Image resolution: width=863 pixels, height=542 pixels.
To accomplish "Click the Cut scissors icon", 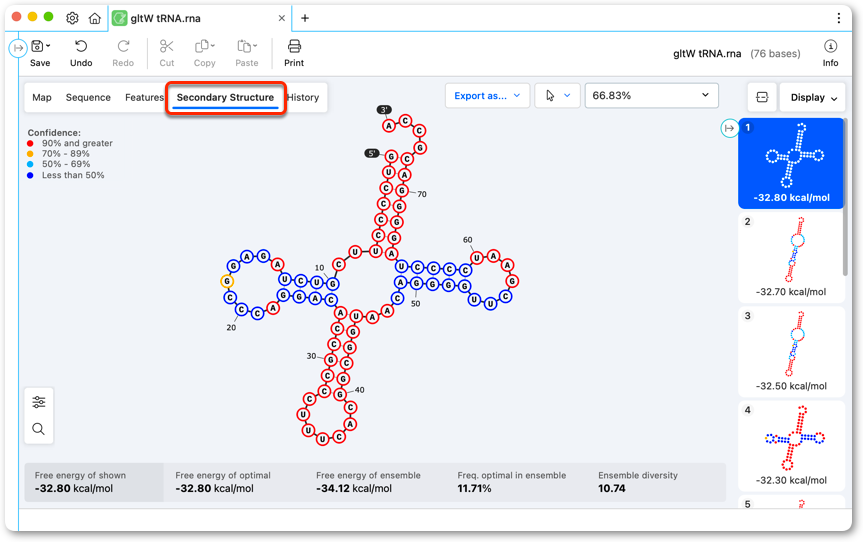I will [166, 46].
